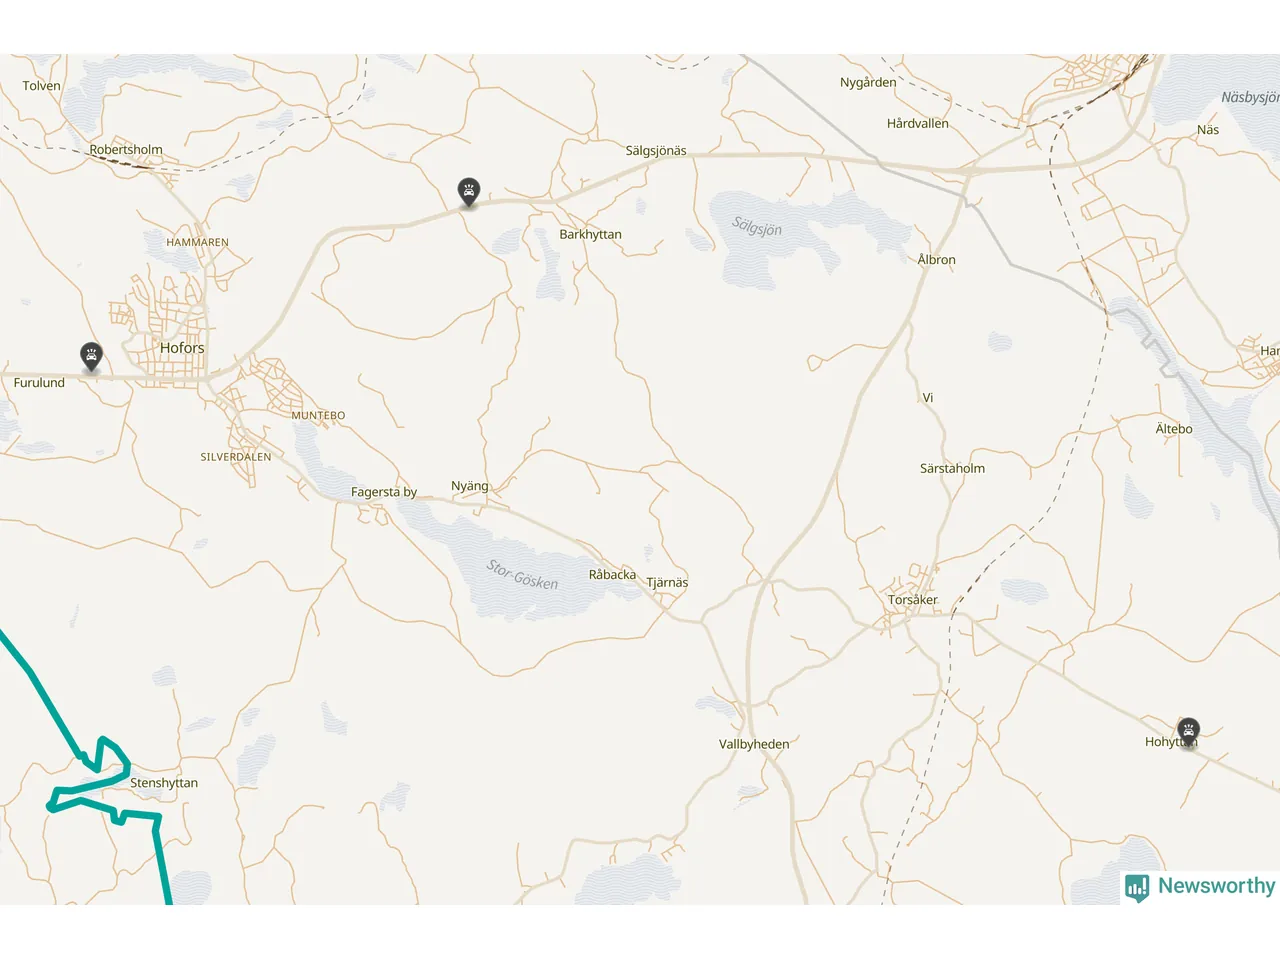Click the Stor-Gösken lake label
This screenshot has height=960, width=1280.
tap(522, 575)
